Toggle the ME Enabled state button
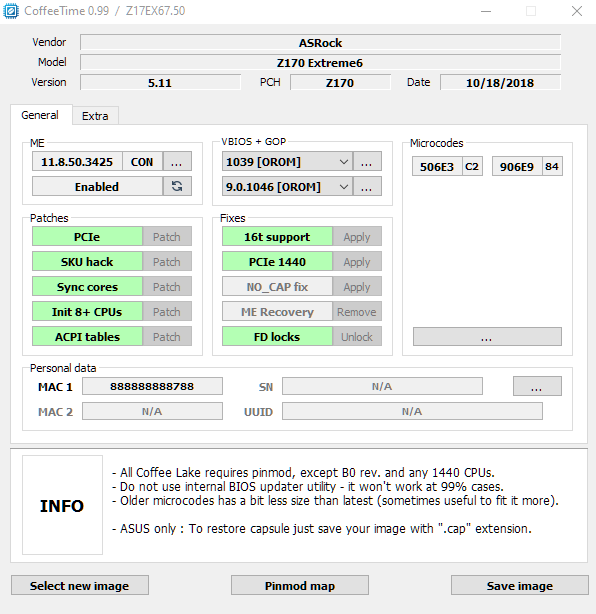 (x=97, y=186)
